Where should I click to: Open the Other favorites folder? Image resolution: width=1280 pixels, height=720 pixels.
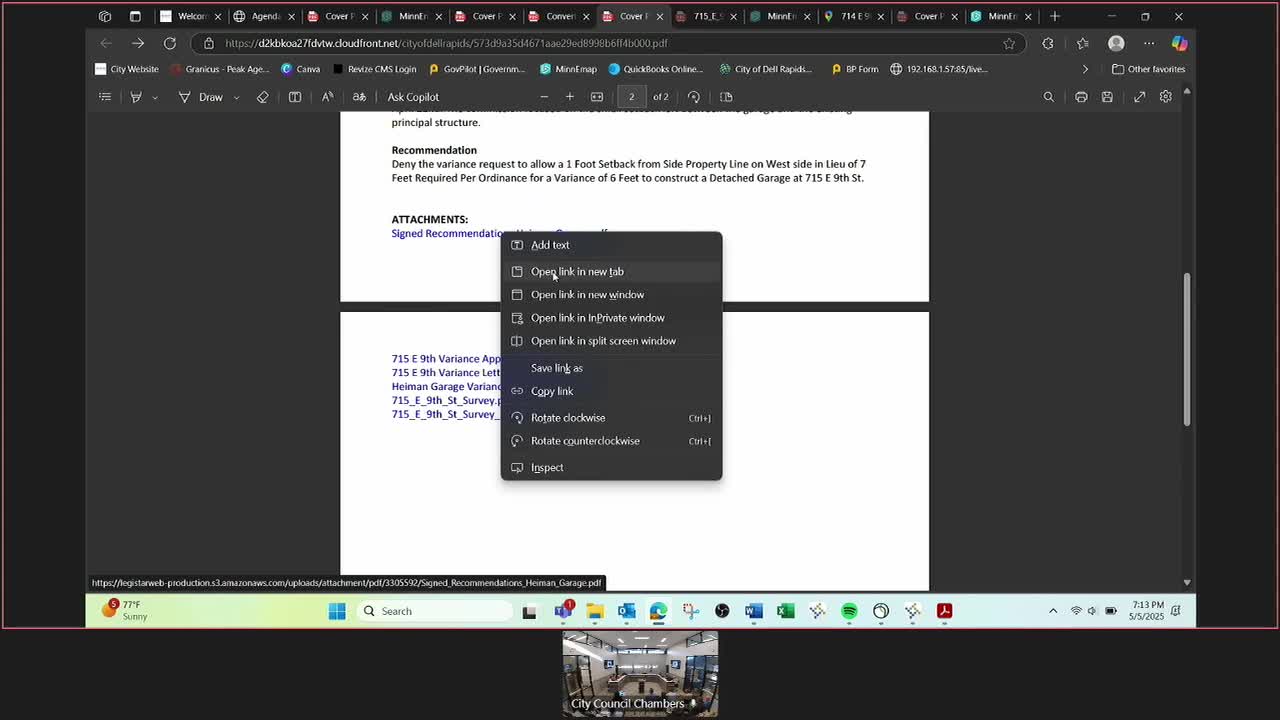point(1148,69)
